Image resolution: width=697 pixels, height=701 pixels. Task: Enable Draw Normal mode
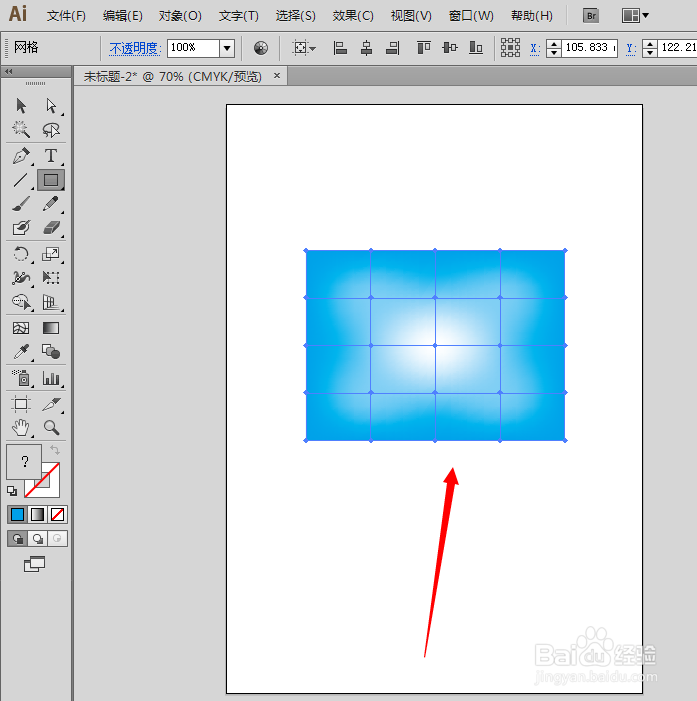coord(17,539)
